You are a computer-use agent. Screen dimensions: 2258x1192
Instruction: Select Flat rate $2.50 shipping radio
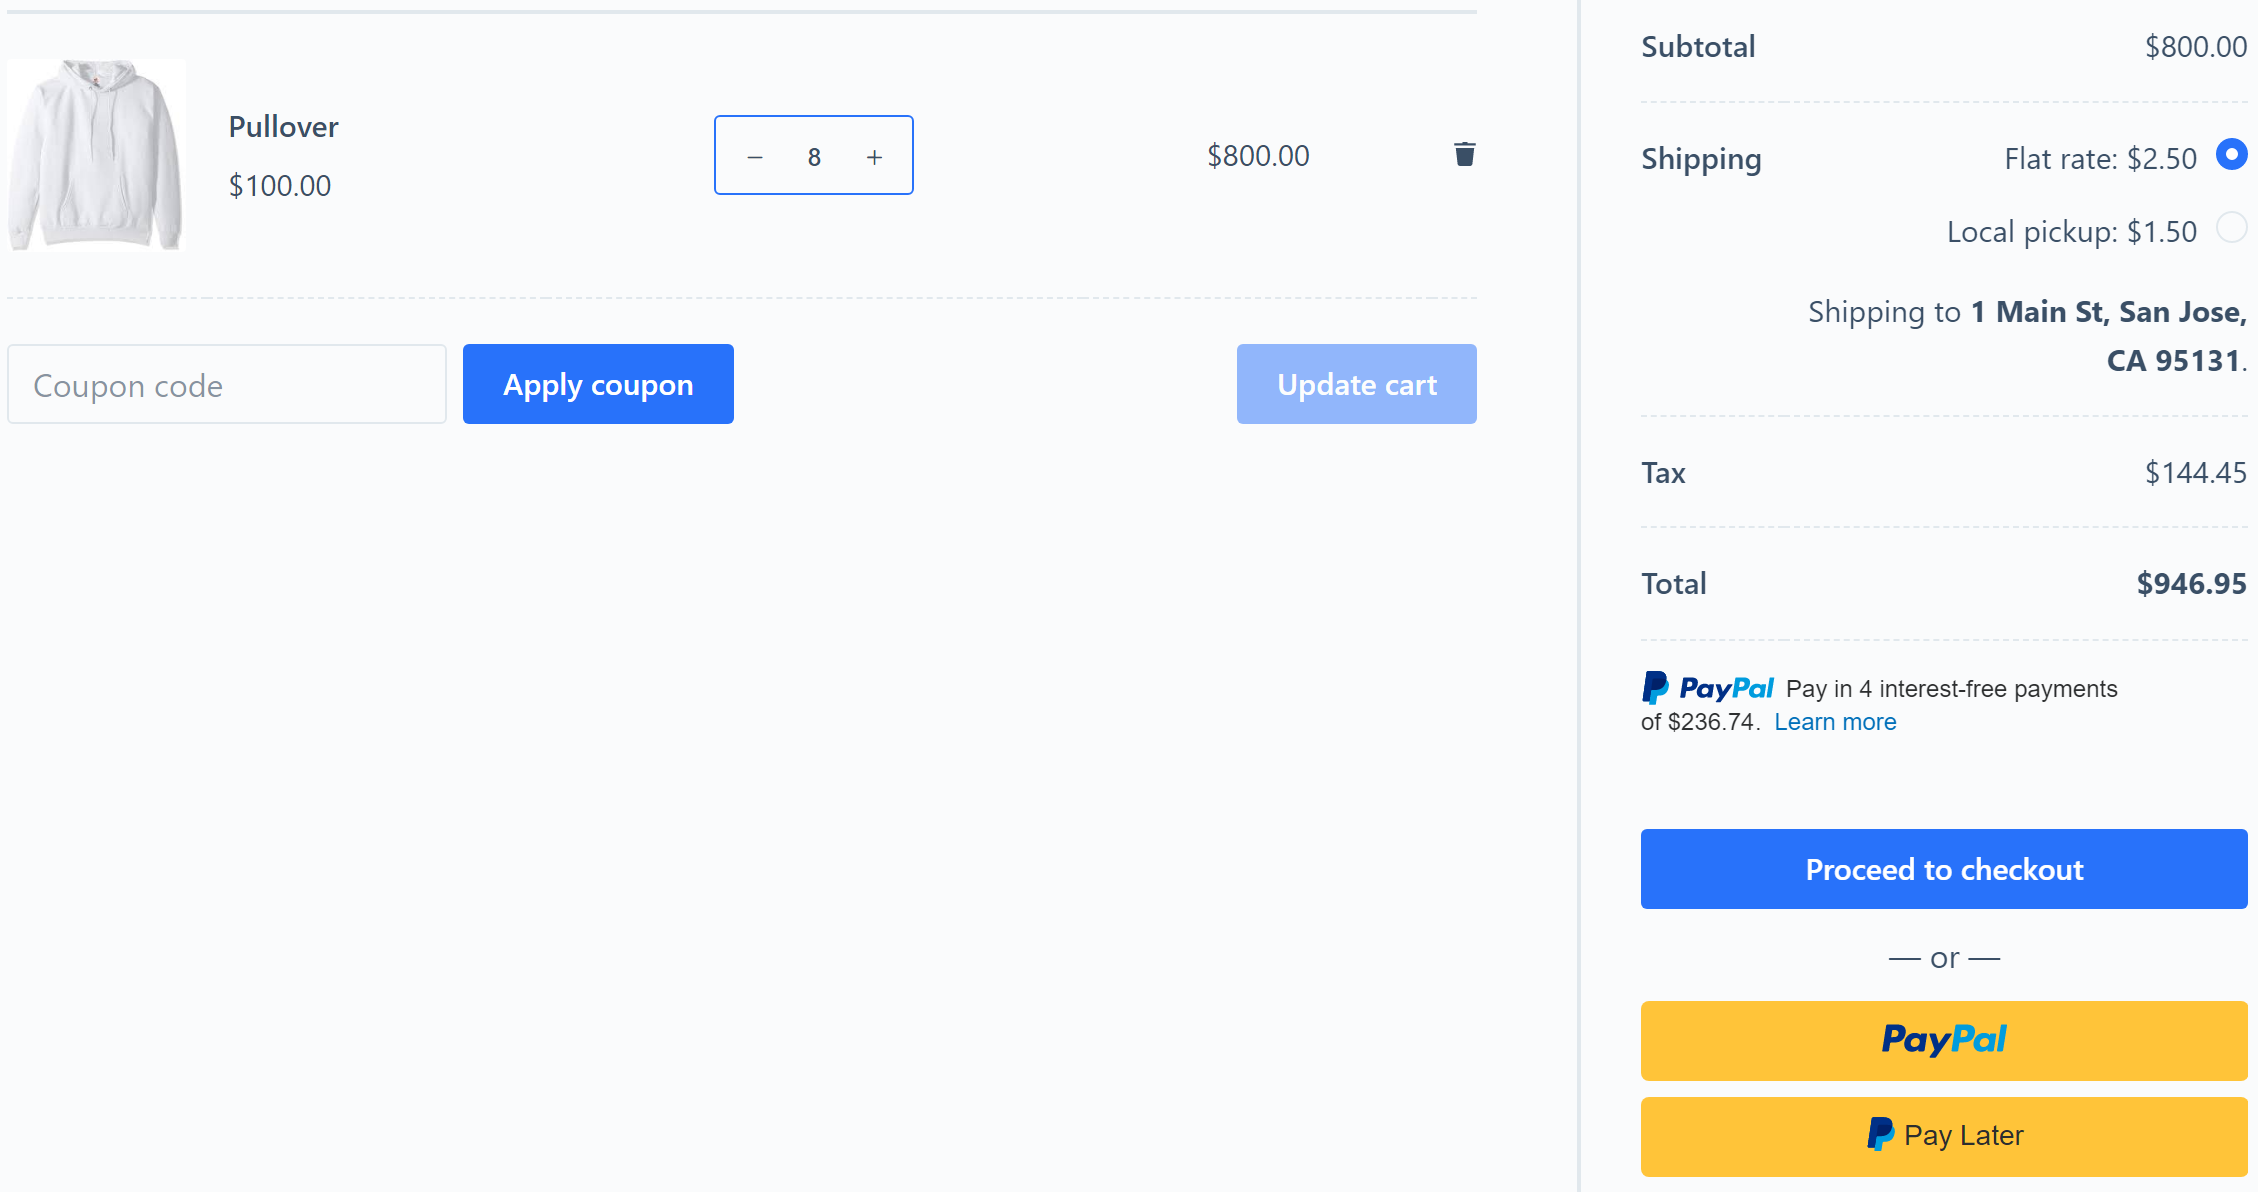(2231, 154)
